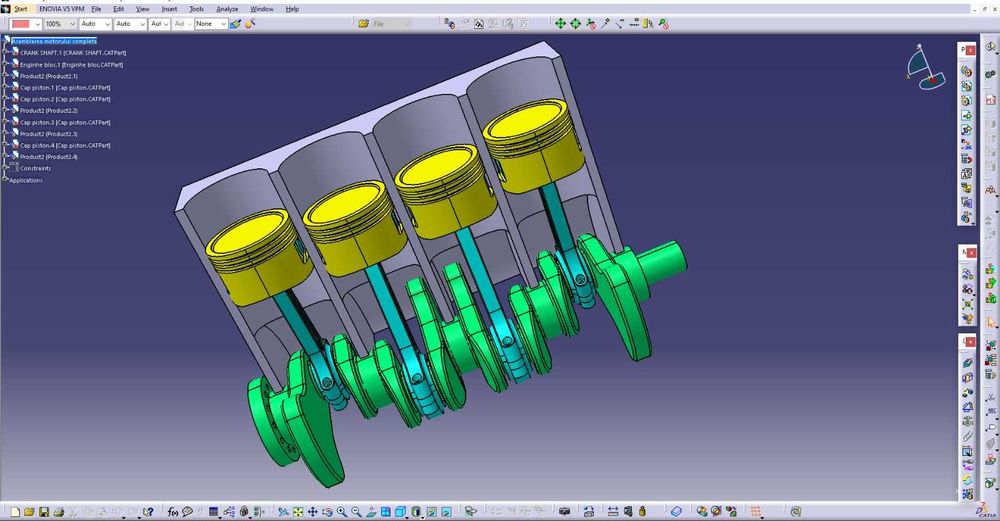
Task: Click the Contact Constraint icon
Action: 967,376
